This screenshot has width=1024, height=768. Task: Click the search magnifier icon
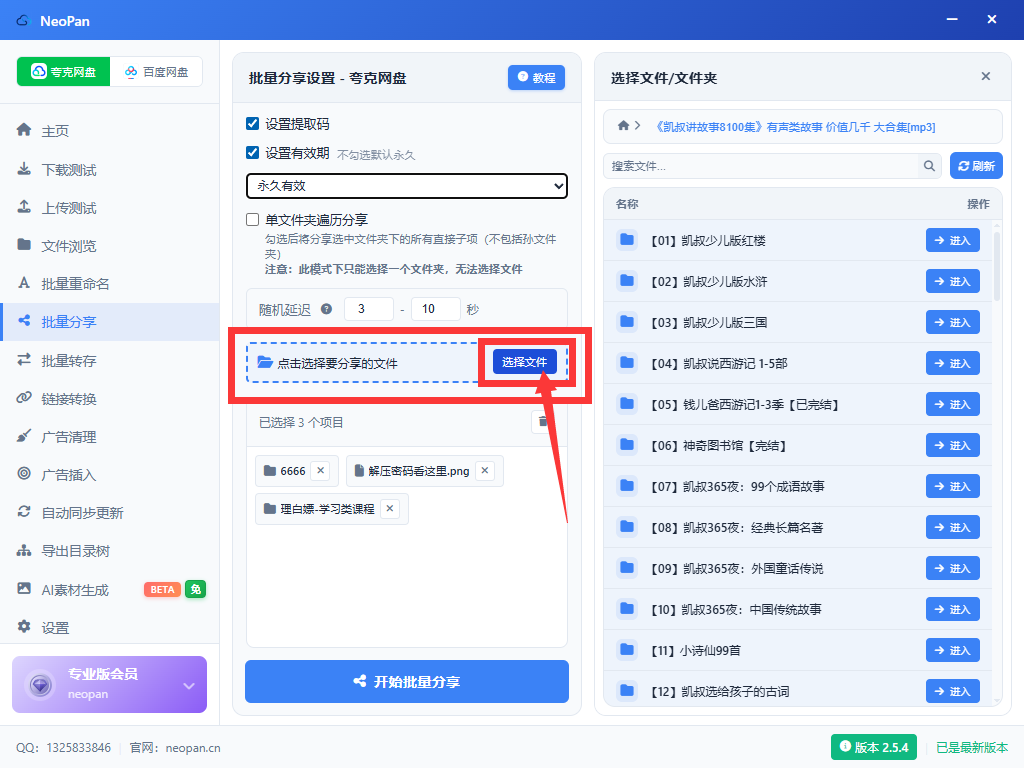point(929,166)
